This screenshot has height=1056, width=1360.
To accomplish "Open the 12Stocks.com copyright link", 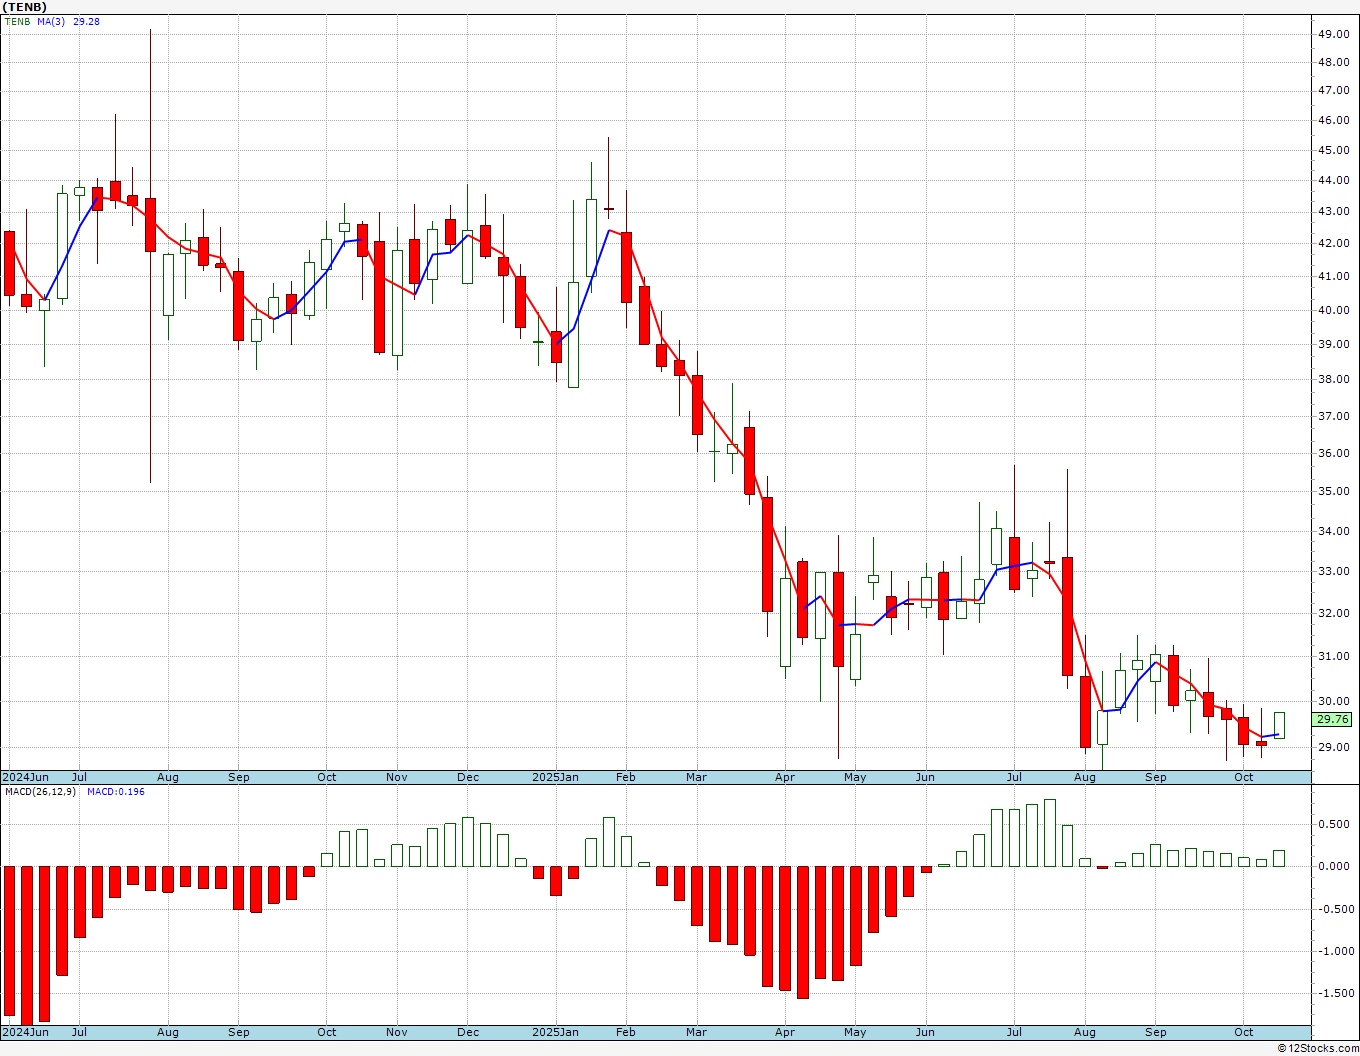I will (x=1318, y=1048).
